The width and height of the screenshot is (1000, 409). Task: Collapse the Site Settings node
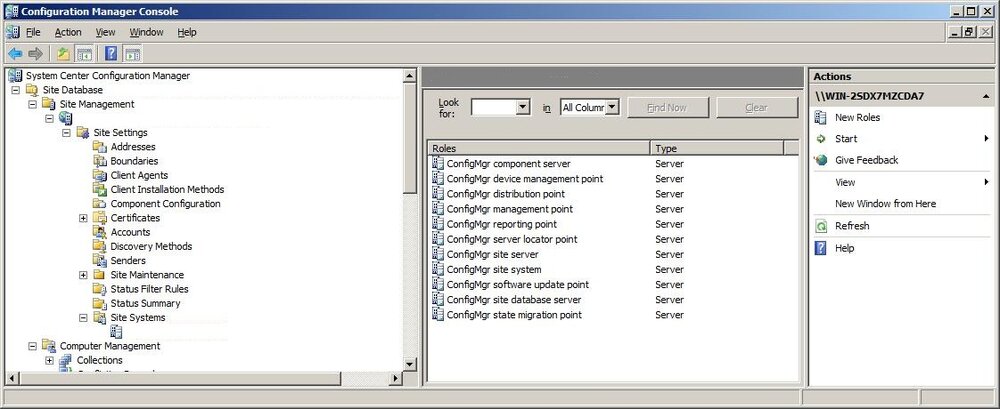click(66, 133)
